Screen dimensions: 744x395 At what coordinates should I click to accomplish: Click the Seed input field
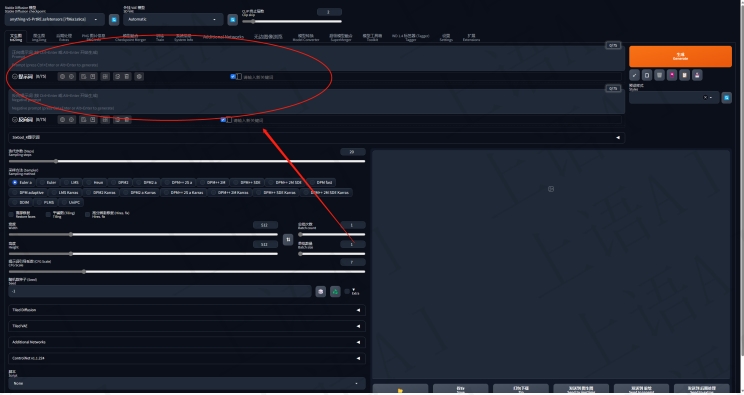[x=160, y=292]
